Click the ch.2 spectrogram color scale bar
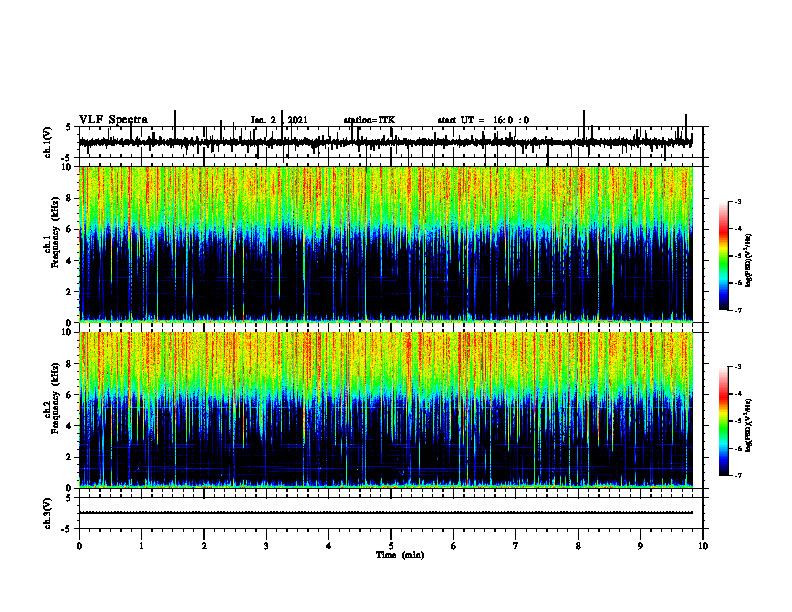792x612 pixels. coord(723,421)
